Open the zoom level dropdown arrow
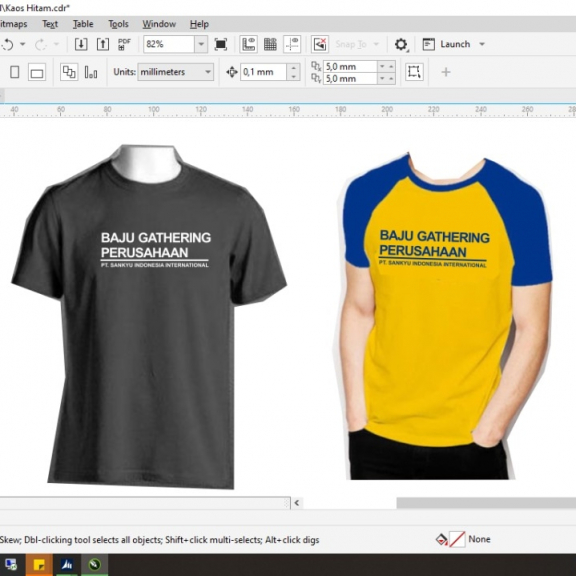 click(201, 44)
